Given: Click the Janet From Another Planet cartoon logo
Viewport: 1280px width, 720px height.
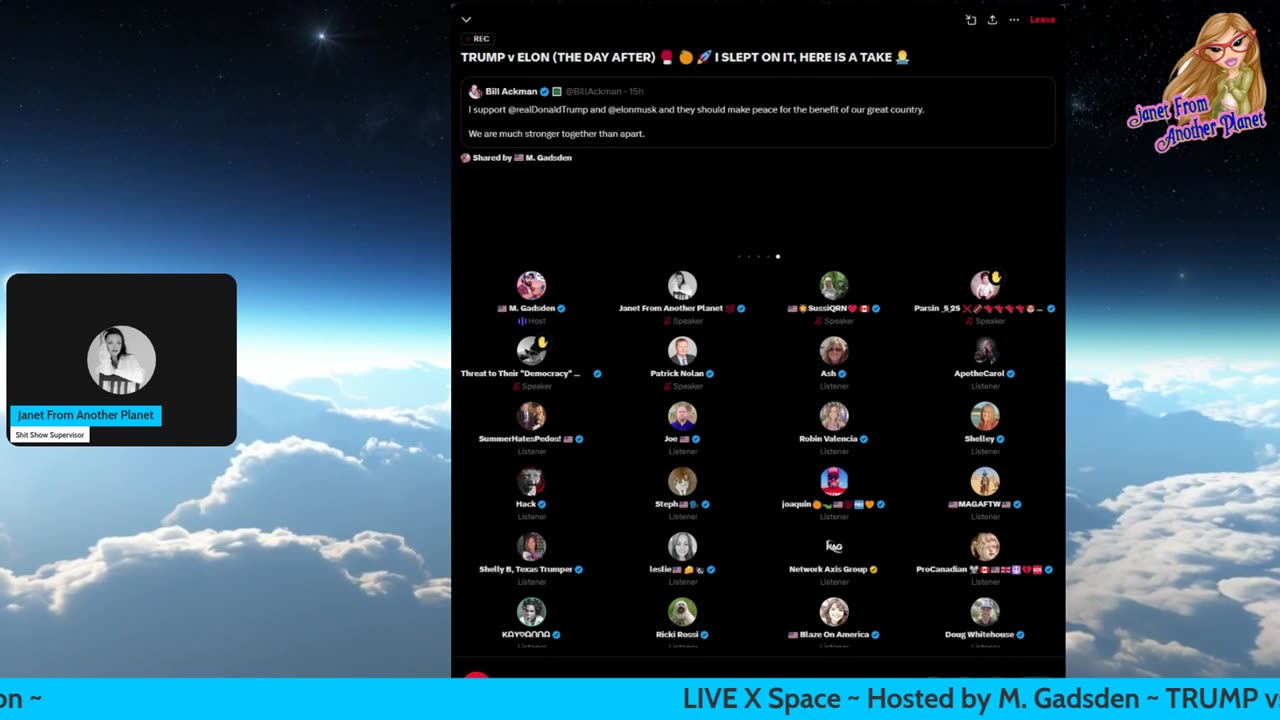Looking at the screenshot, I should 1199,82.
